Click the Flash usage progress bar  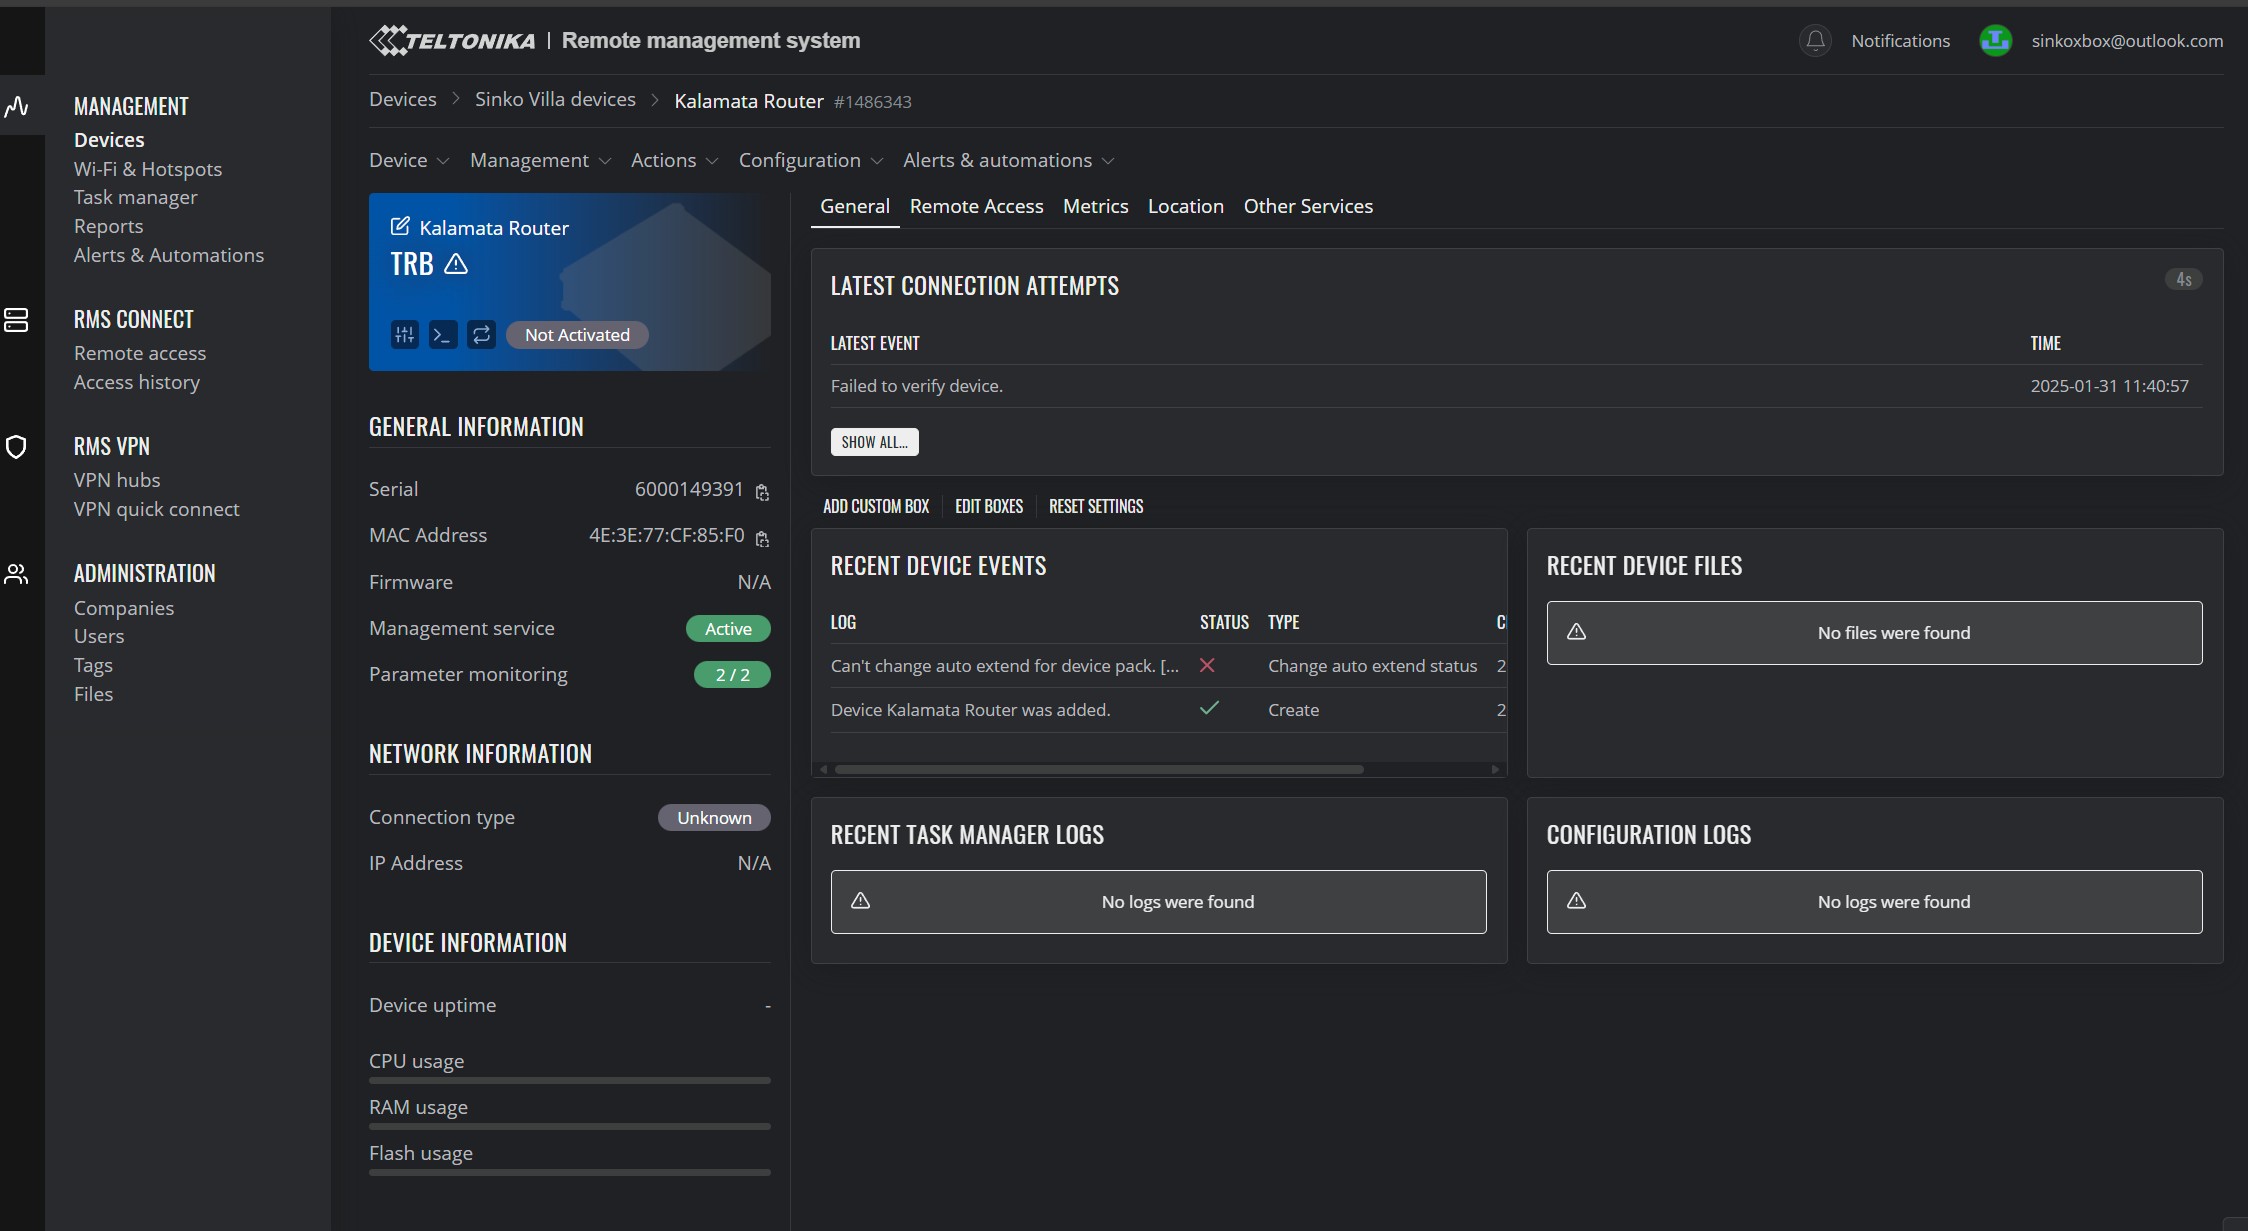pos(570,1172)
